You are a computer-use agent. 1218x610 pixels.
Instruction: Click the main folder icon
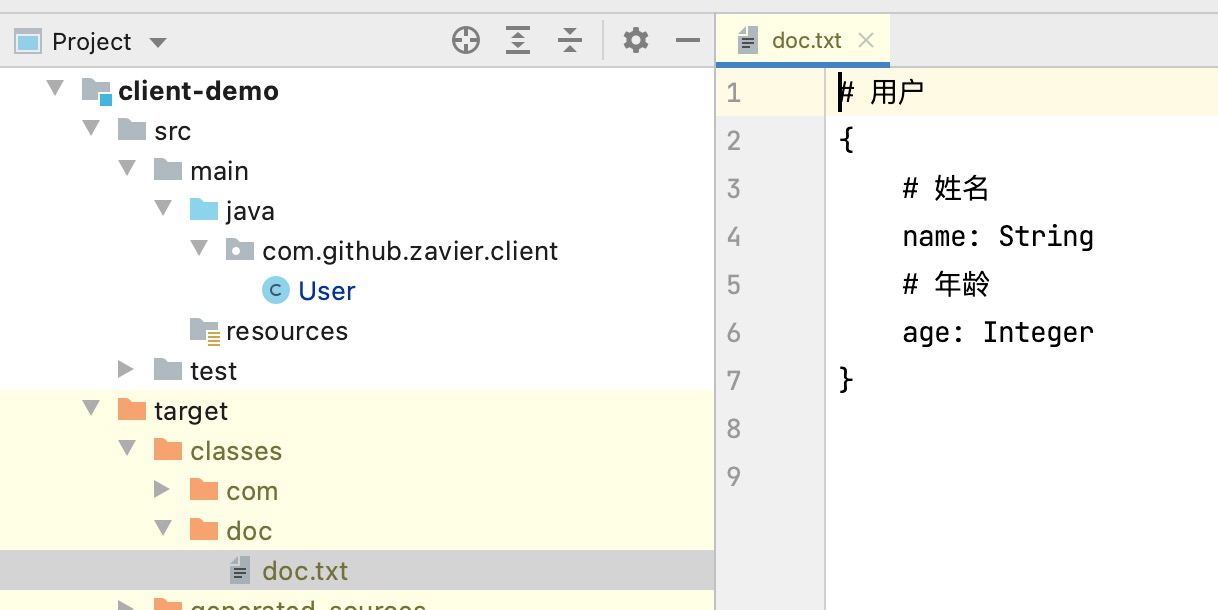click(168, 170)
